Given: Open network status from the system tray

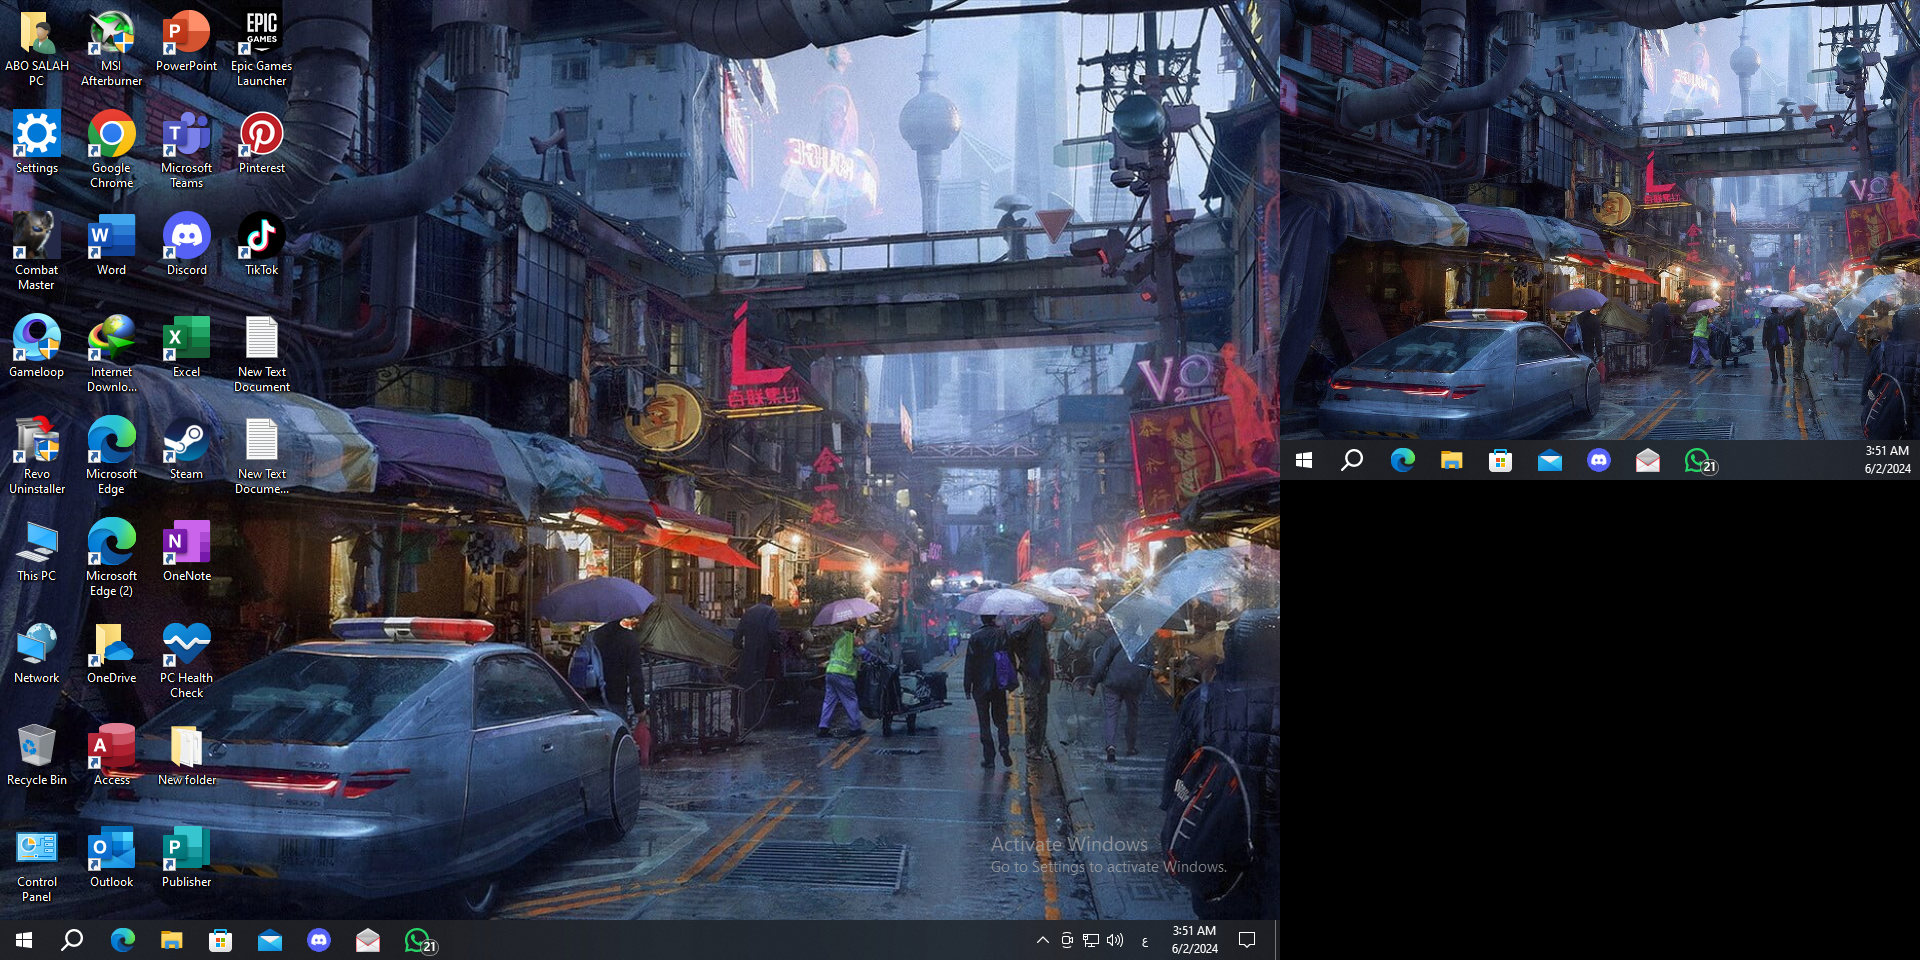Looking at the screenshot, I should [x=1091, y=940].
